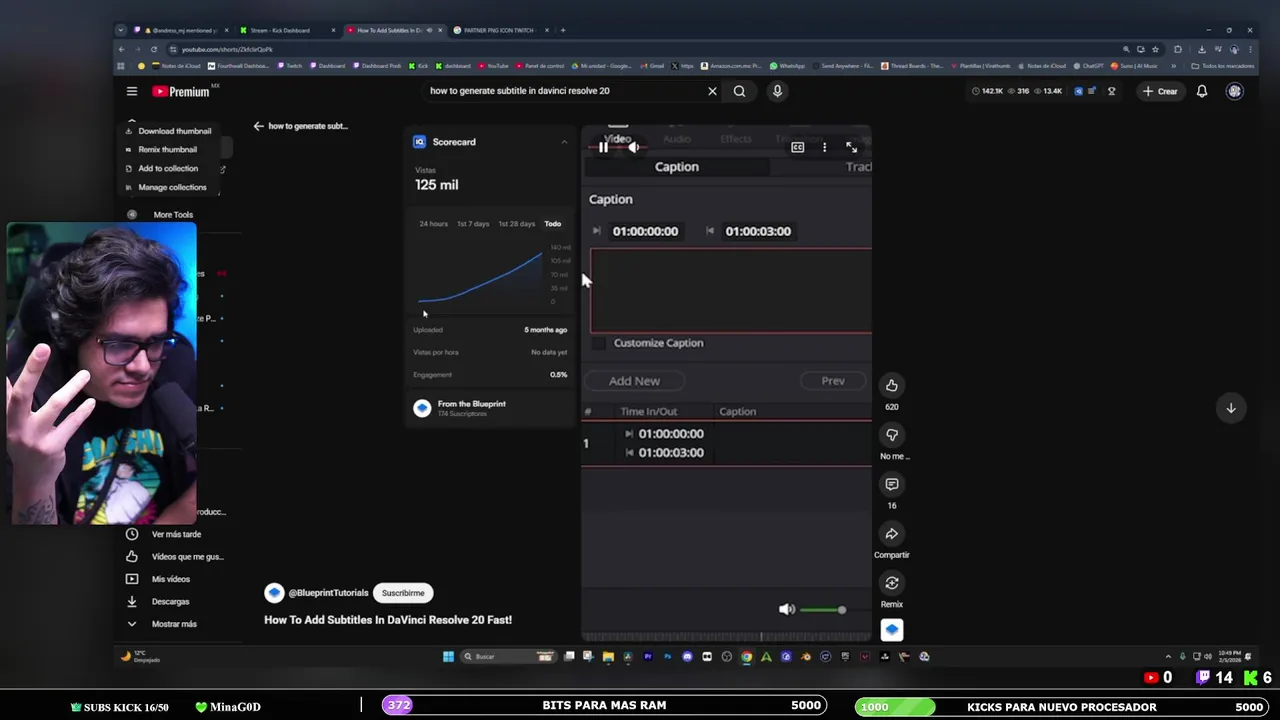This screenshot has height=720, width=1280.
Task: Open ChatGPT bookmark
Action: pyautogui.click(x=1088, y=66)
